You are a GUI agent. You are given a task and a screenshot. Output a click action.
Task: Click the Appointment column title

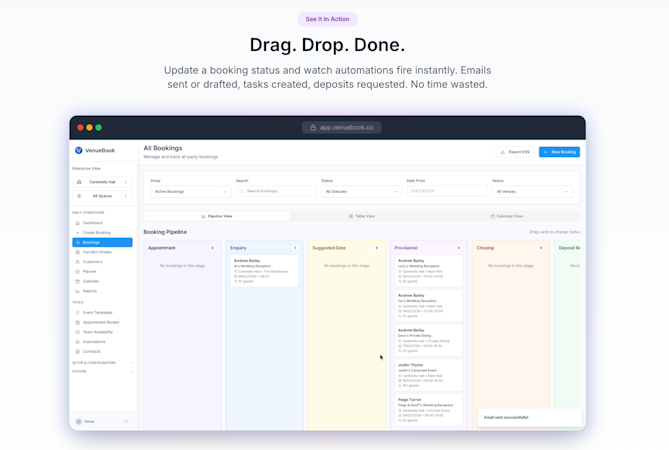(x=162, y=248)
